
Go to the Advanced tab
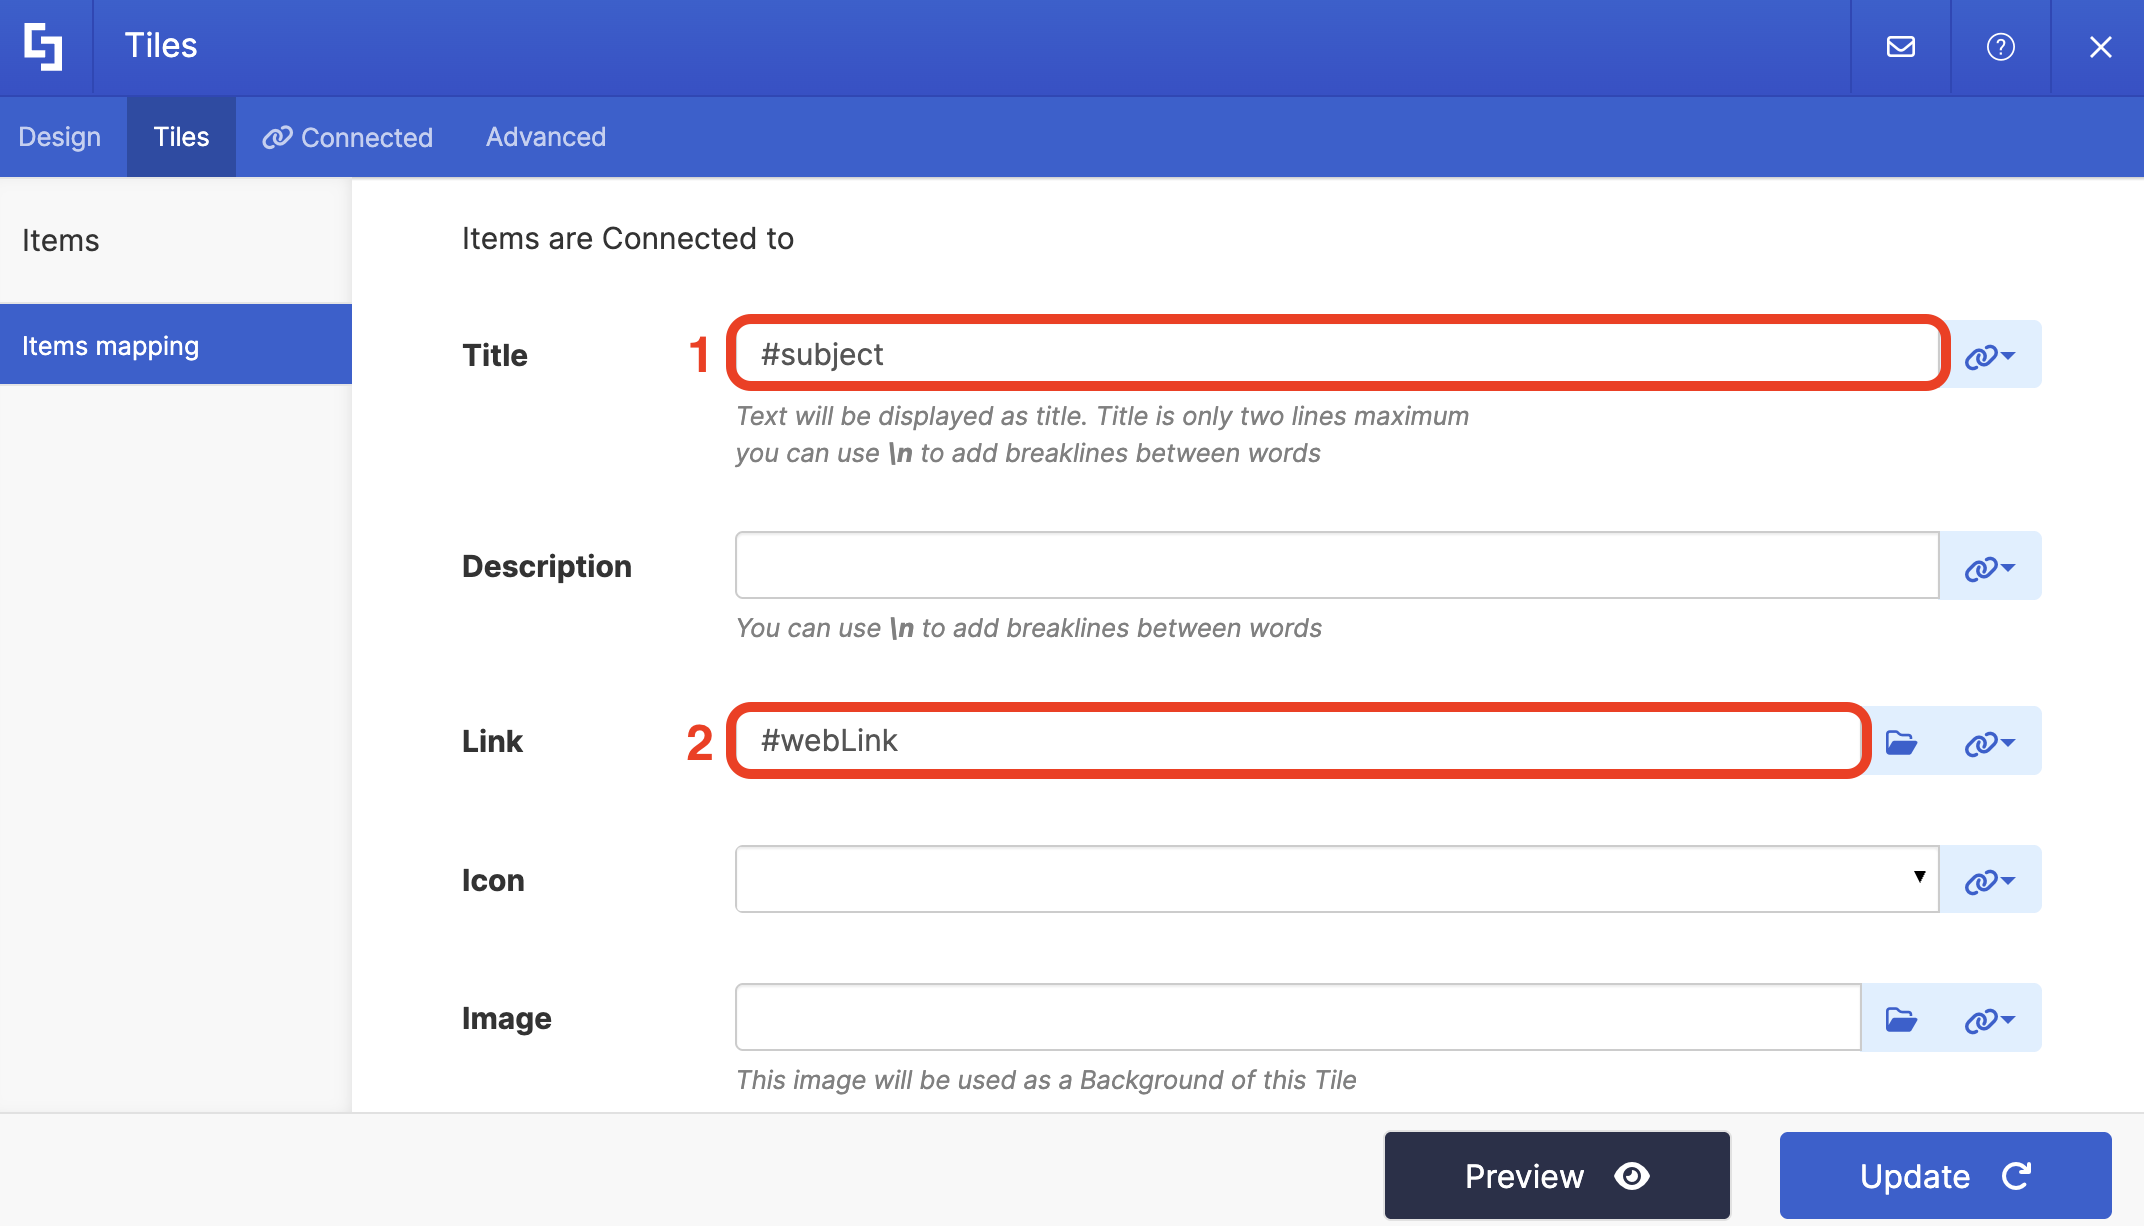coord(546,137)
